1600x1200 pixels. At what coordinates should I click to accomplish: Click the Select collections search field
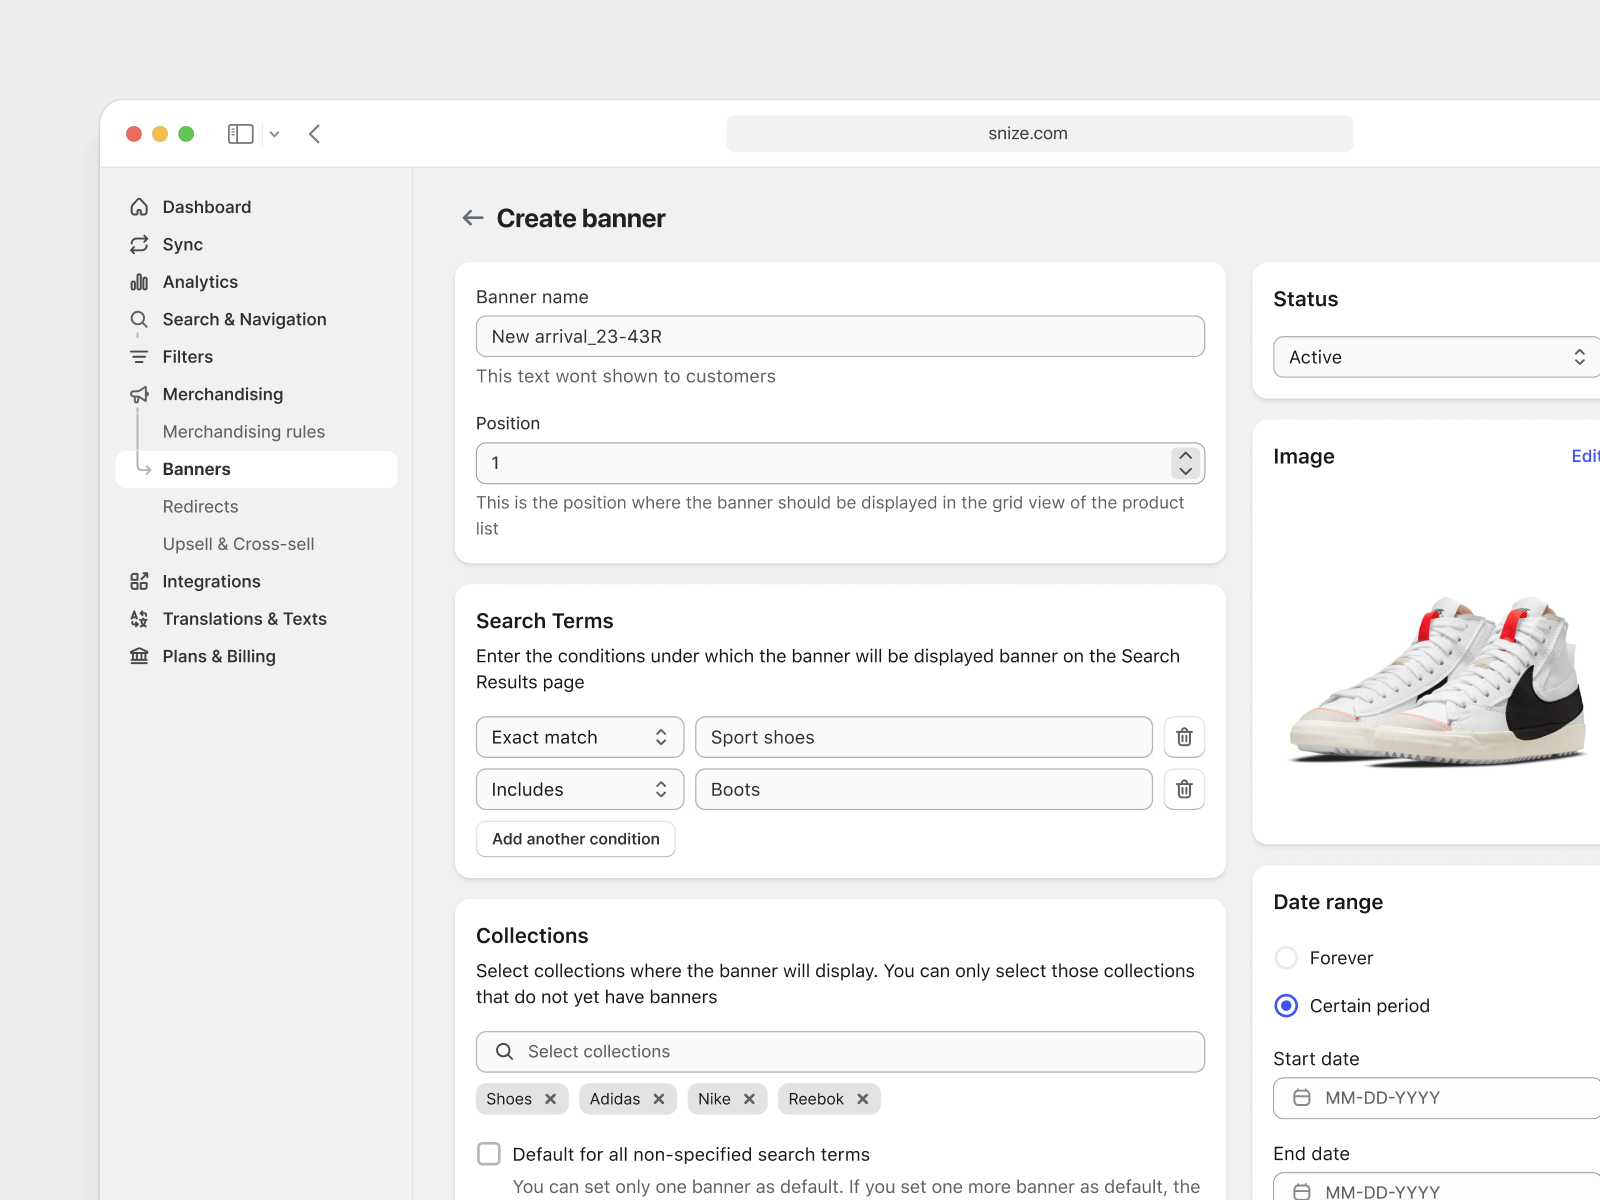click(x=840, y=1052)
